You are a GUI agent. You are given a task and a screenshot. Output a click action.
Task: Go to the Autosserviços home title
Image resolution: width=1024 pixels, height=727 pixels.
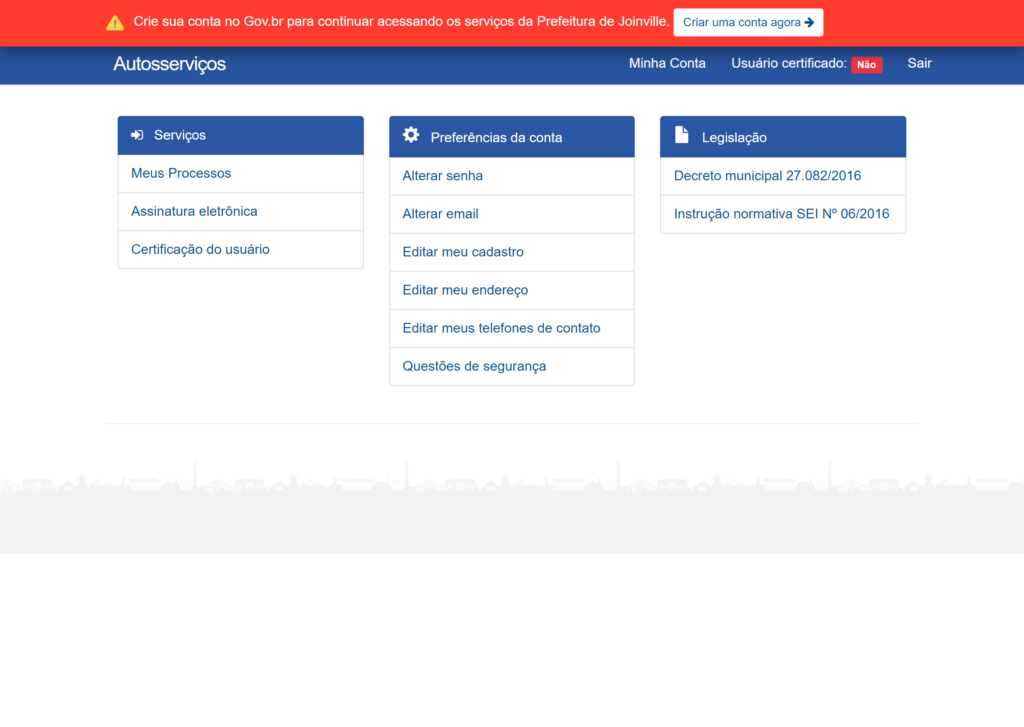[169, 64]
